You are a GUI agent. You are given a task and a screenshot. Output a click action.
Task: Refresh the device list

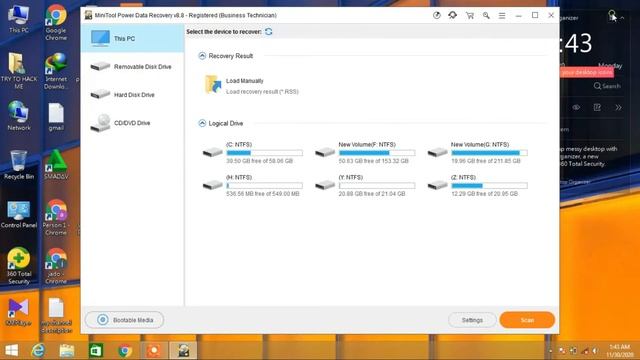269,31
